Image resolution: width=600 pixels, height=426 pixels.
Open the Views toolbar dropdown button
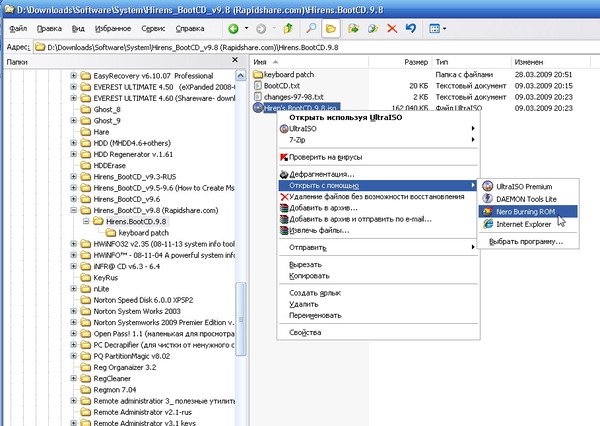click(x=437, y=29)
